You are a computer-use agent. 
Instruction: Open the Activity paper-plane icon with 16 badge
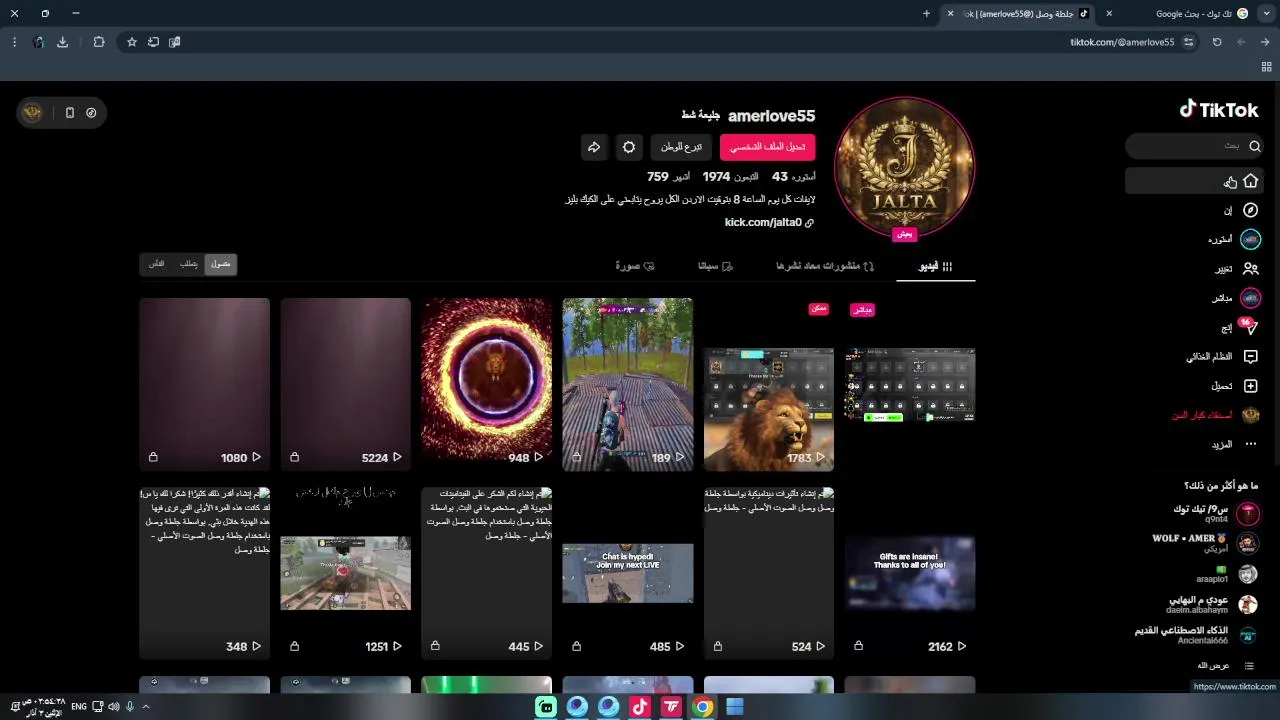[1248, 327]
